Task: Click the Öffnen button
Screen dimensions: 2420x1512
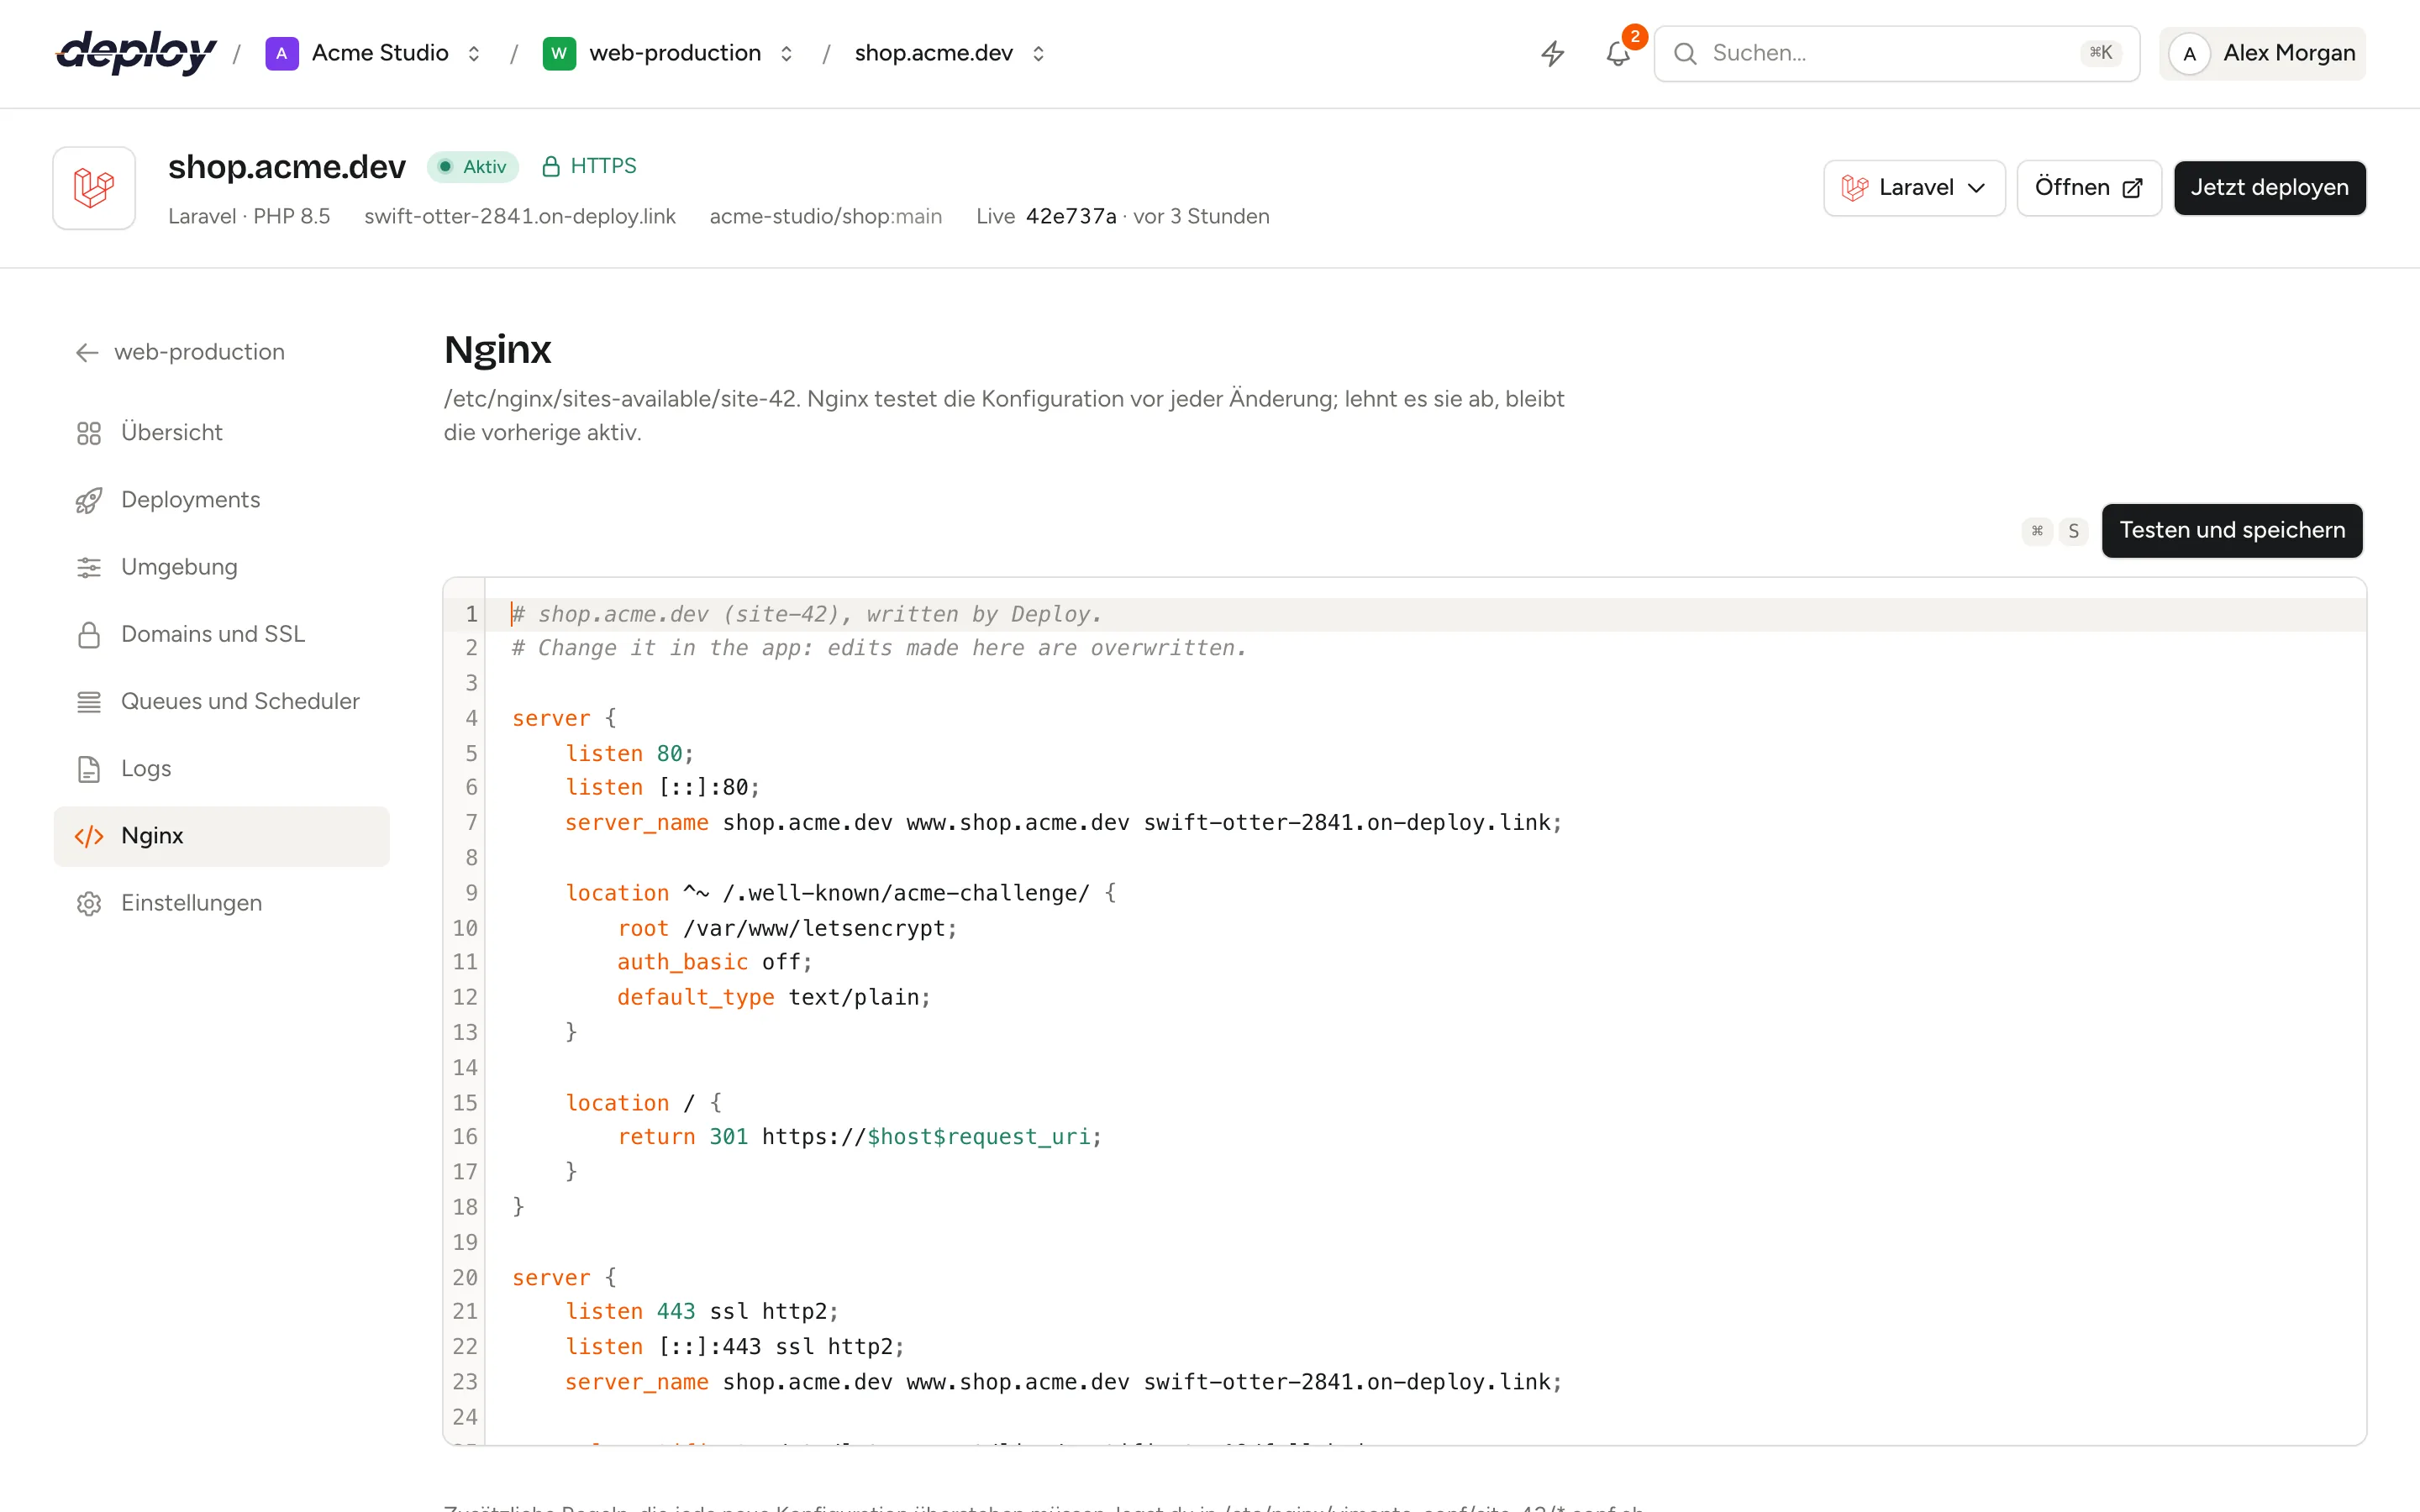Action: click(x=2089, y=188)
